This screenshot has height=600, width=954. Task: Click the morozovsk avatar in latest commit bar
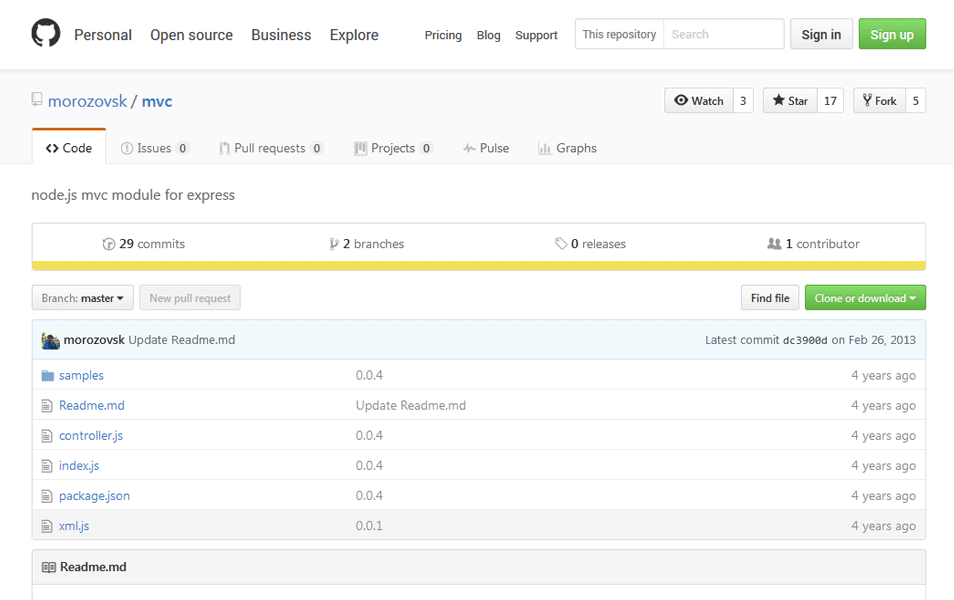coord(50,340)
